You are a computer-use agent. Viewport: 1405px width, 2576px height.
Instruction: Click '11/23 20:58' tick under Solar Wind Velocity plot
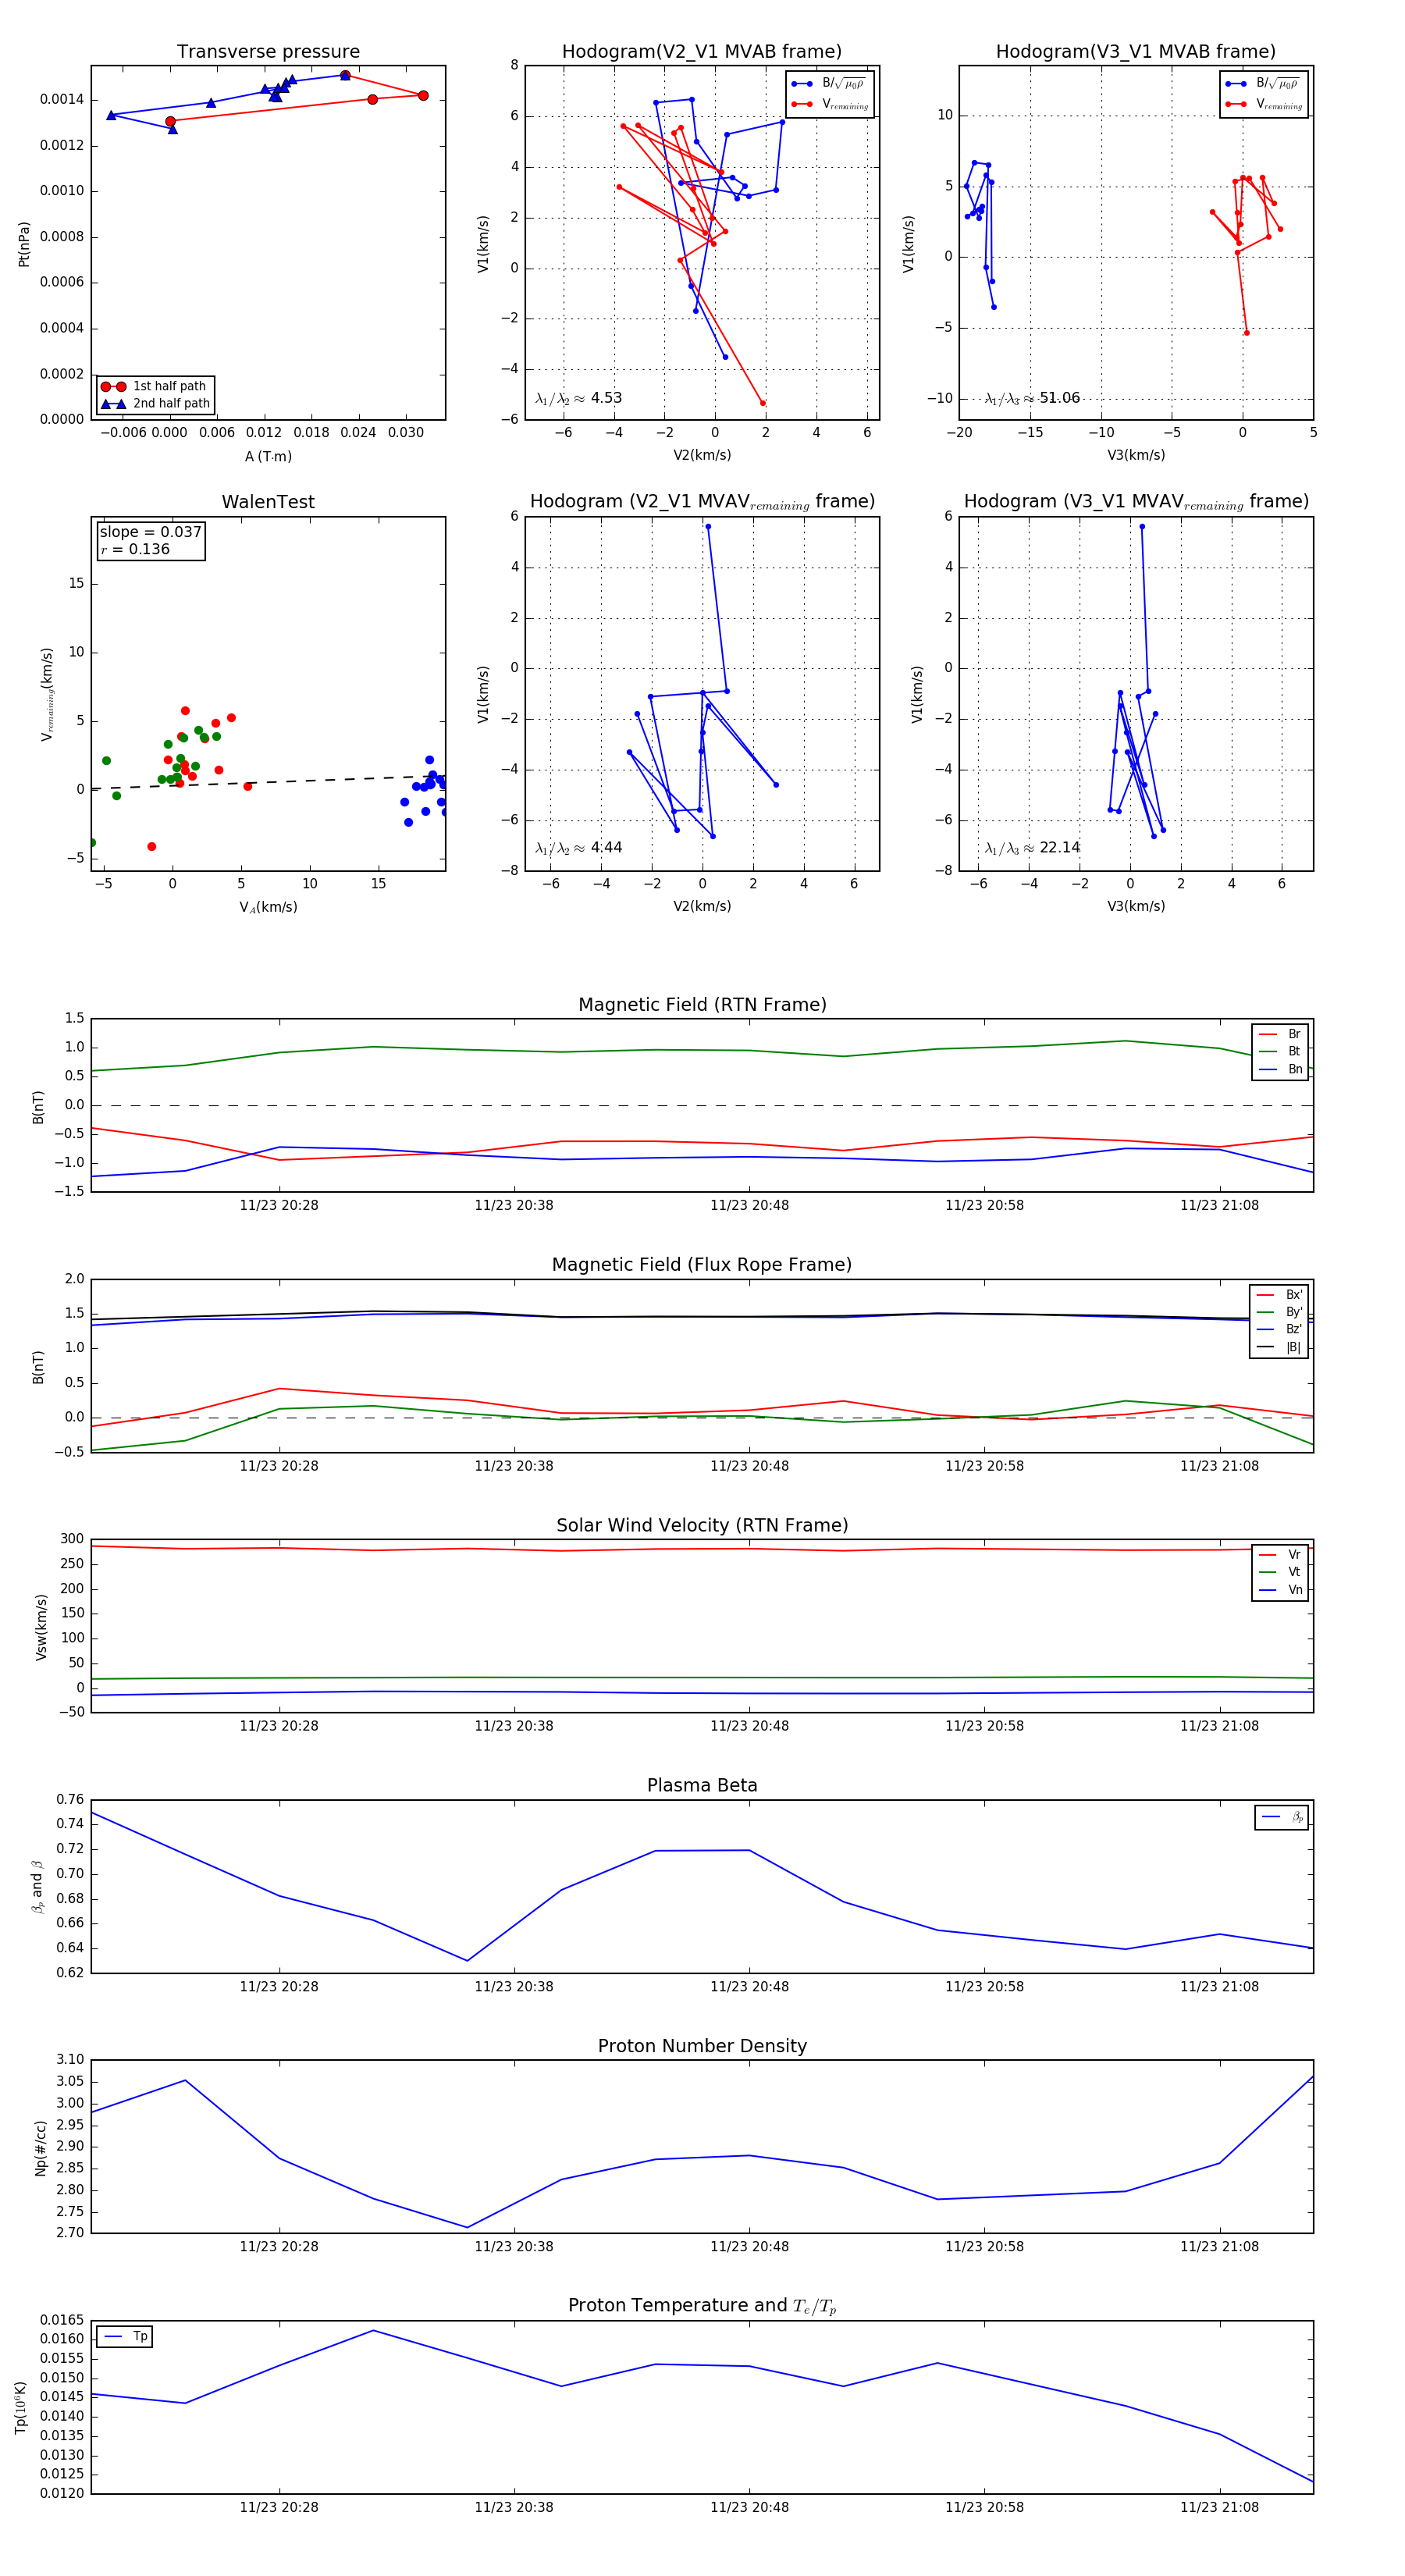984,1725
